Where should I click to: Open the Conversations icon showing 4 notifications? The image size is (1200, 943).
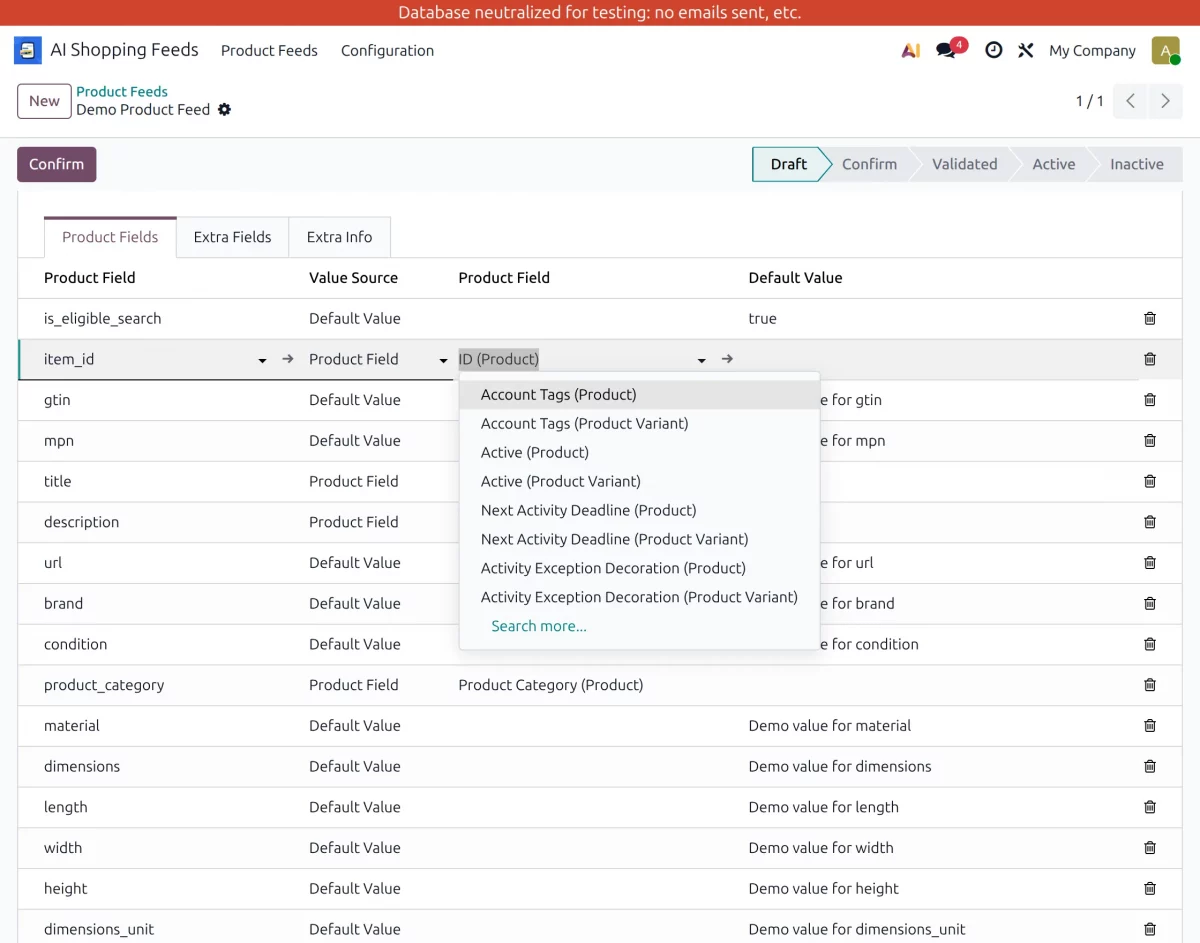click(946, 50)
